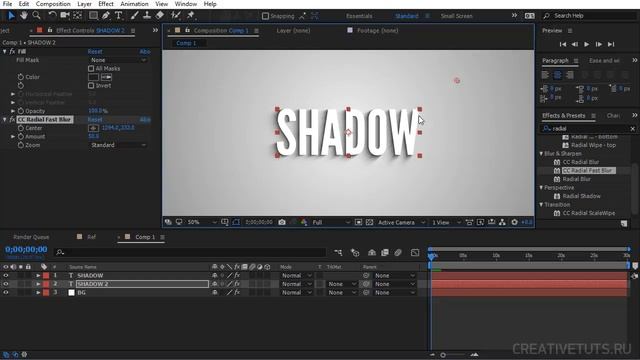Open Active Camera view dropdown
This screenshot has height=360, width=640.
pos(401,222)
